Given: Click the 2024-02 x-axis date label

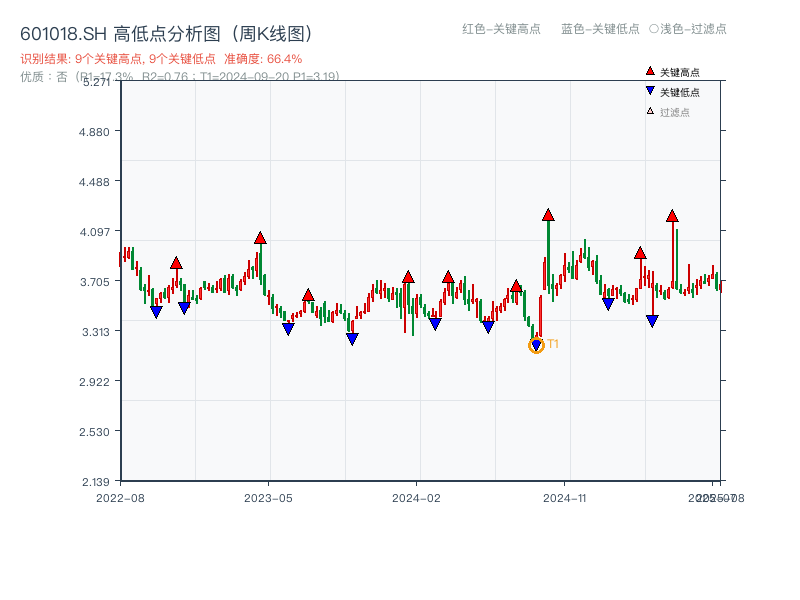Looking at the screenshot, I should (416, 498).
